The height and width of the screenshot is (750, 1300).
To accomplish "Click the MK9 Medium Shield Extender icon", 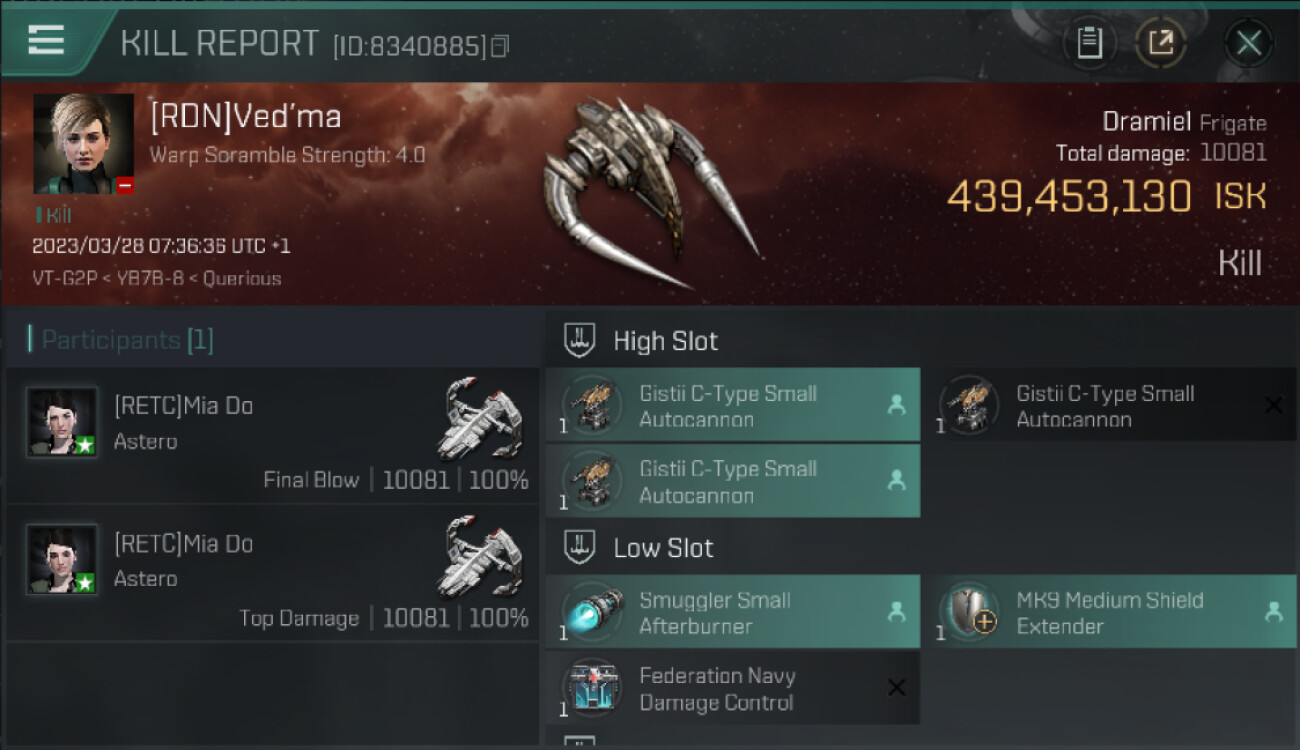I will pos(969,612).
